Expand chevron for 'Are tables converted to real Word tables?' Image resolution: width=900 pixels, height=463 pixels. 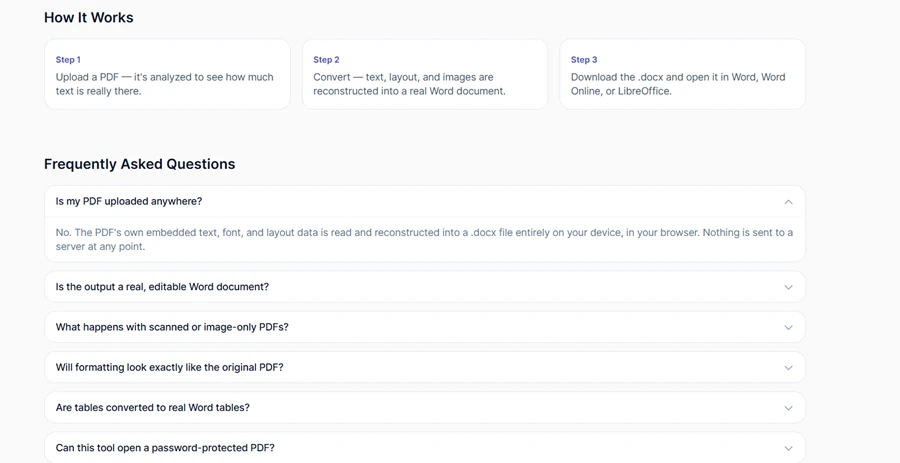pyautogui.click(x=788, y=408)
